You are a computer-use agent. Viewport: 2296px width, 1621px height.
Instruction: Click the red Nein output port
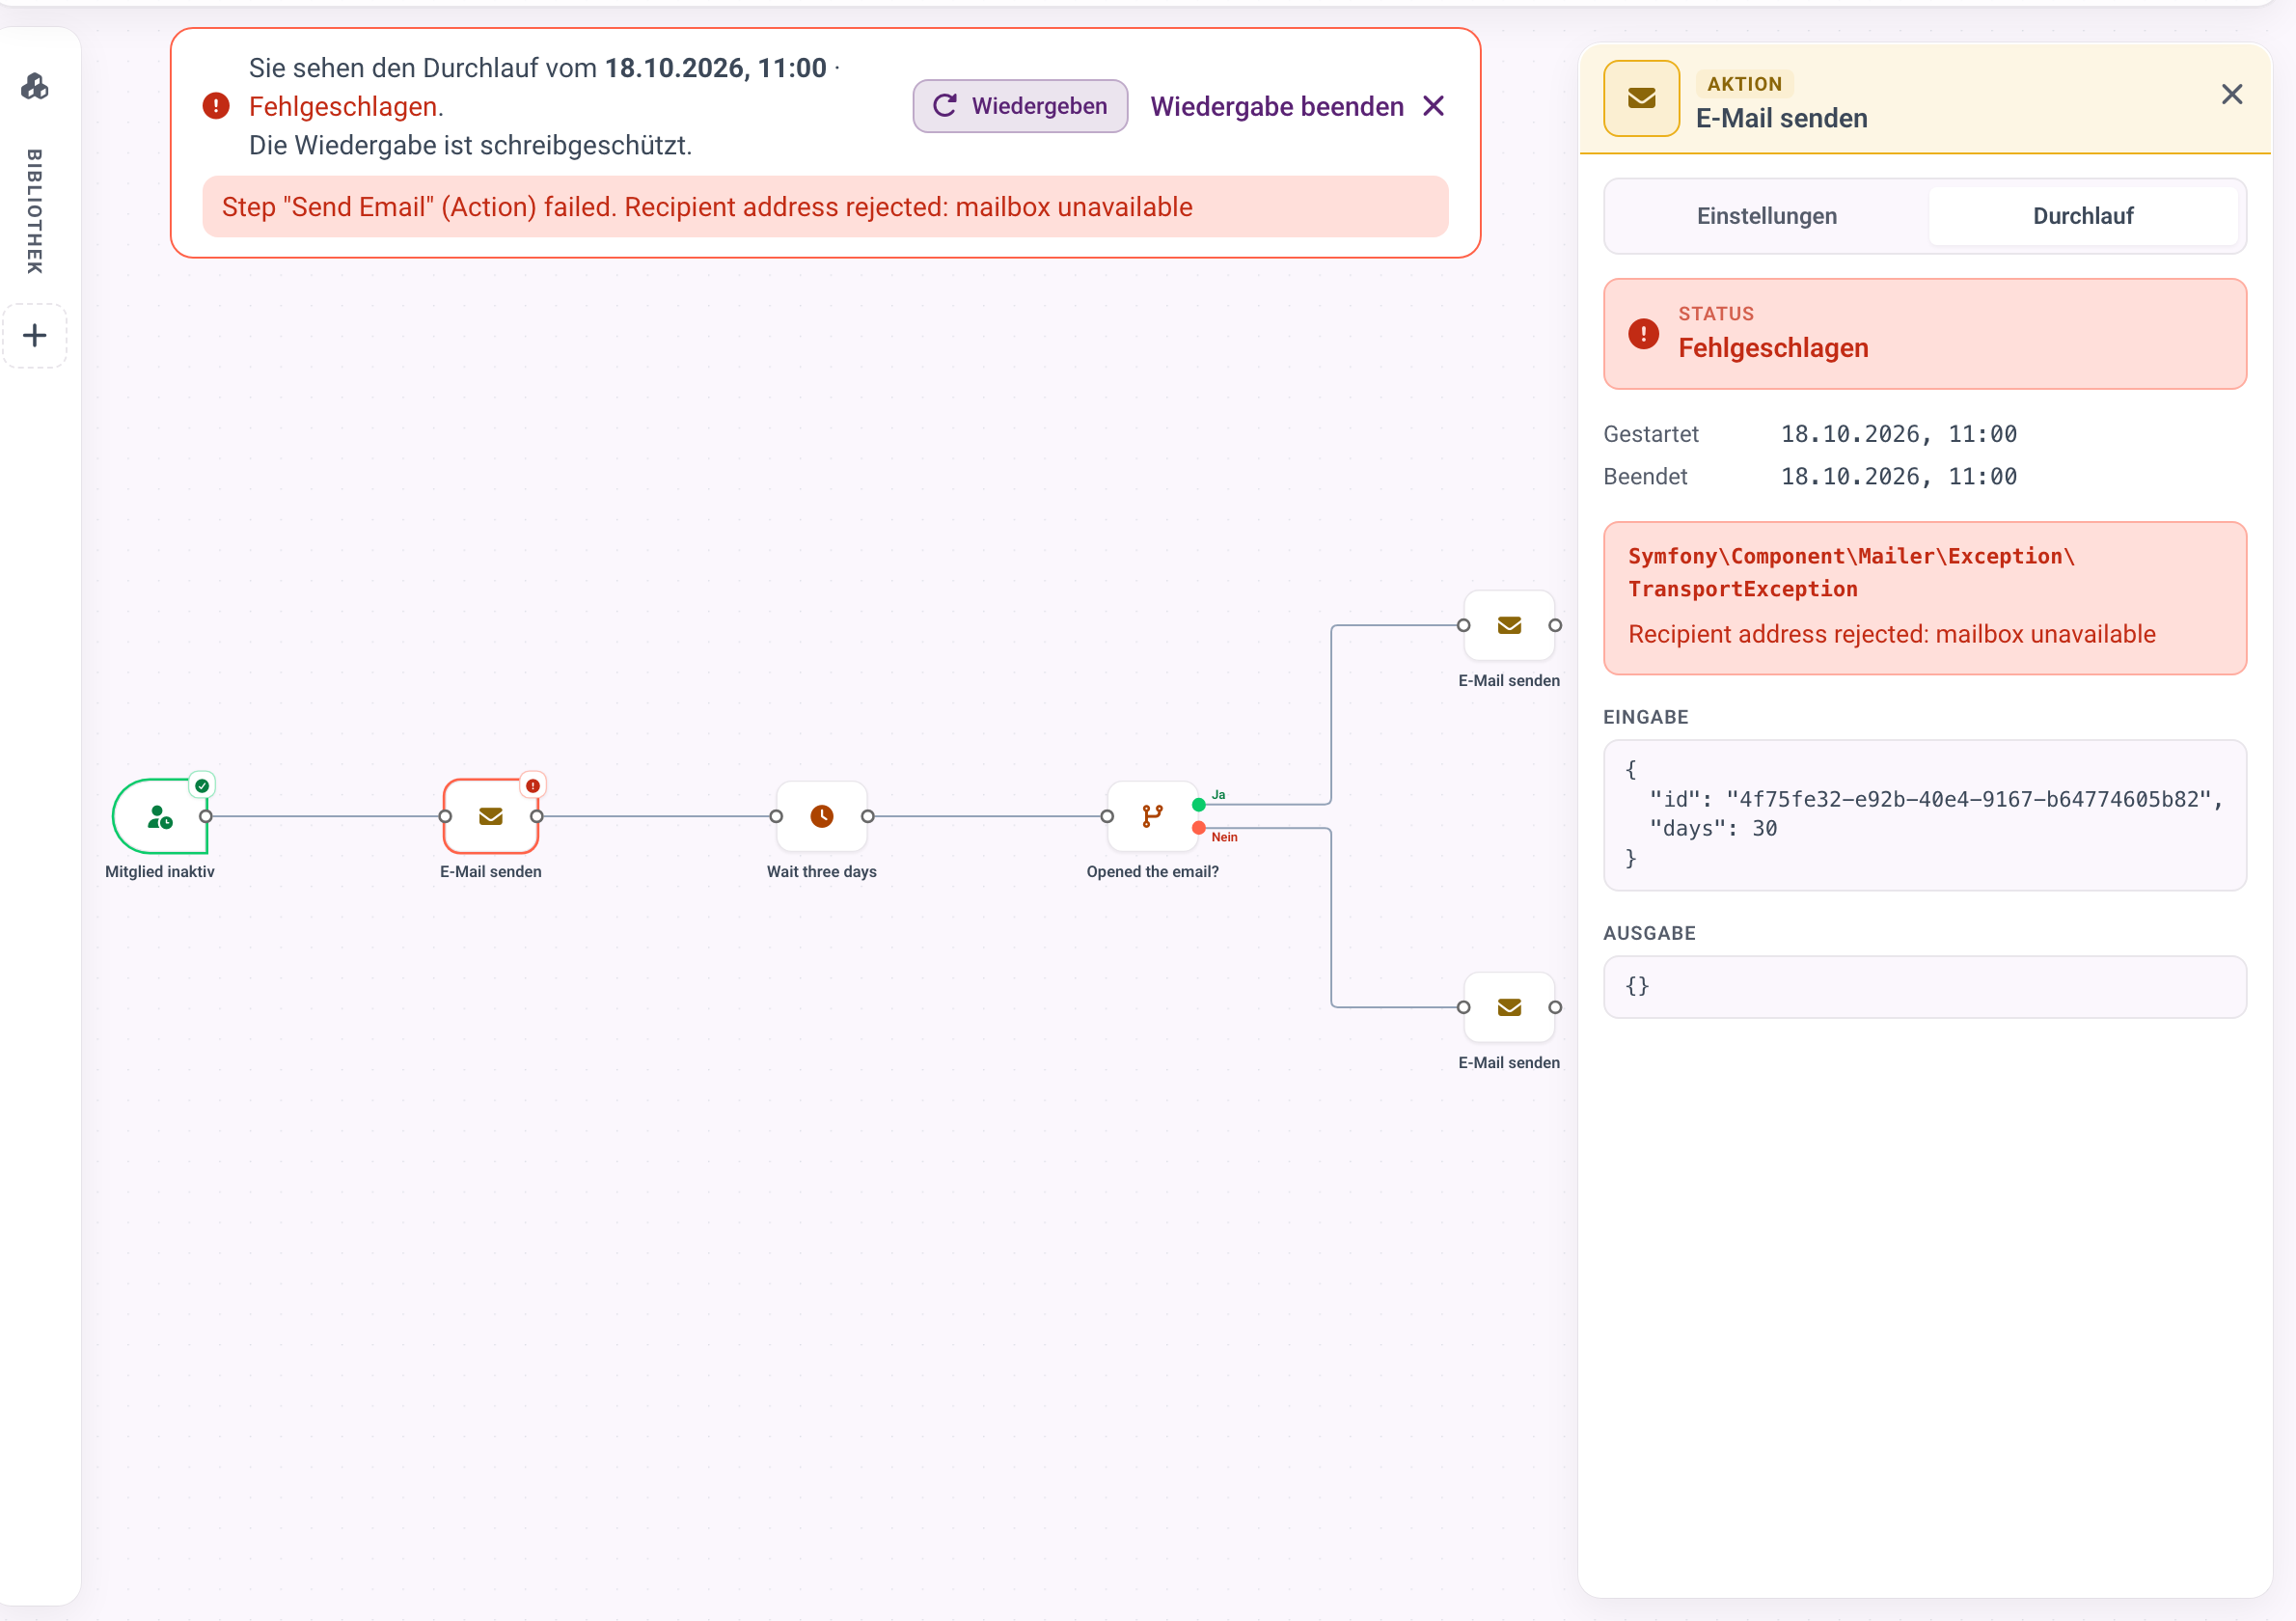coord(1199,828)
